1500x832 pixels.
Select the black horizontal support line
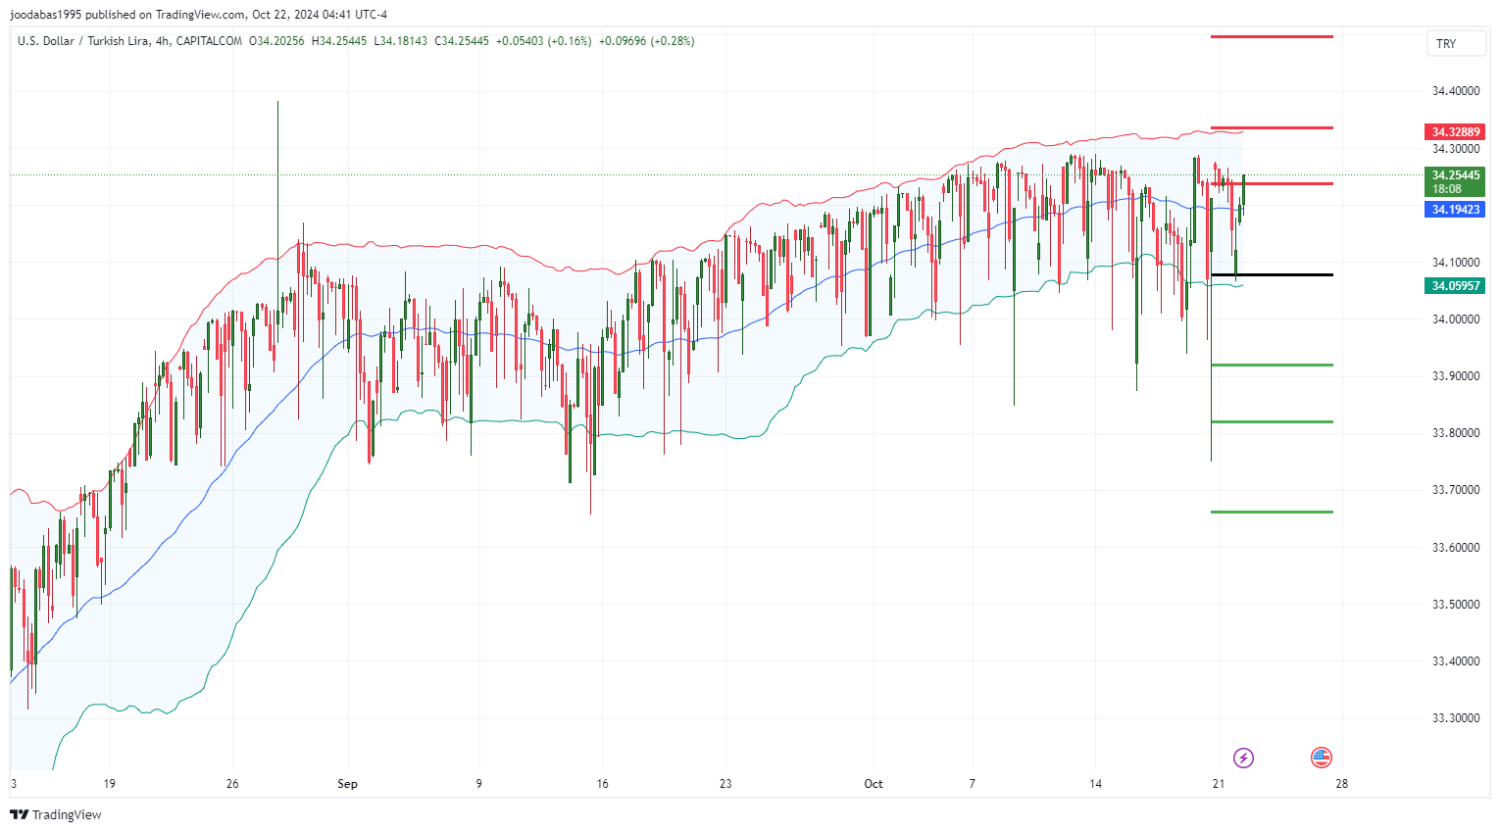(1271, 274)
